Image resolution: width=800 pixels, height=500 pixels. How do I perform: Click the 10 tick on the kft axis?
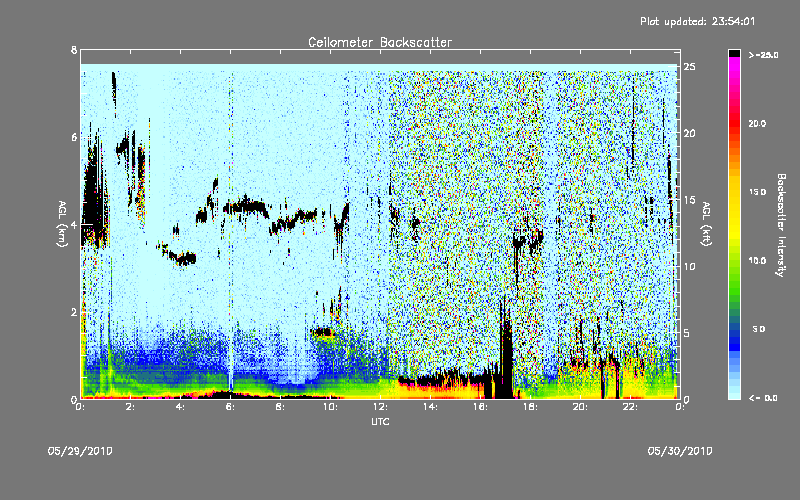(x=690, y=266)
